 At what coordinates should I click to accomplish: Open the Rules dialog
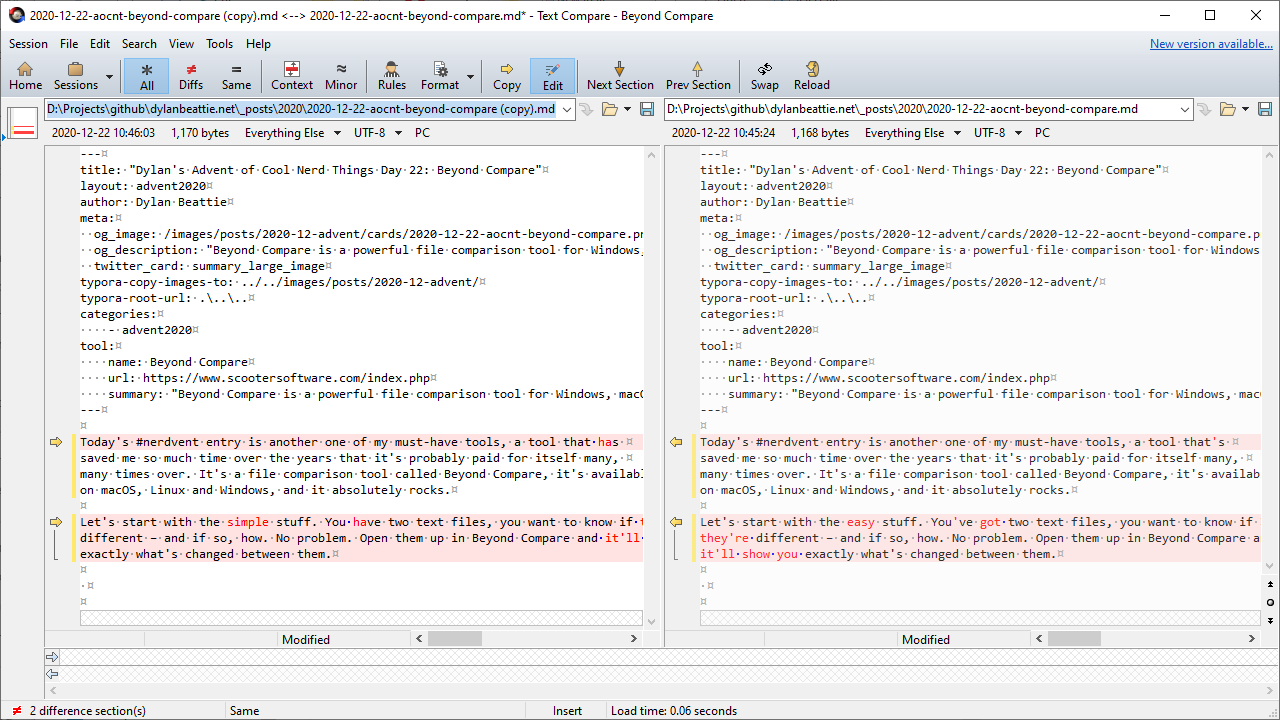(392, 76)
